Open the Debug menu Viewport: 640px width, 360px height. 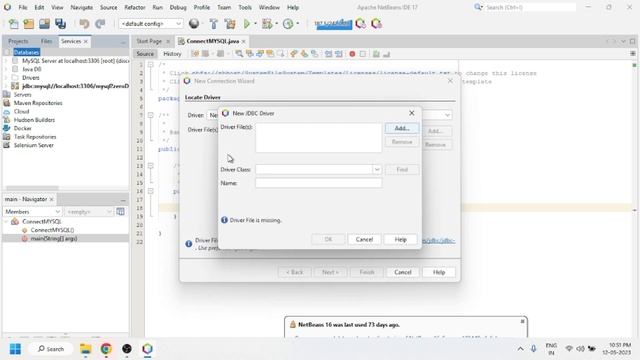(178, 7)
